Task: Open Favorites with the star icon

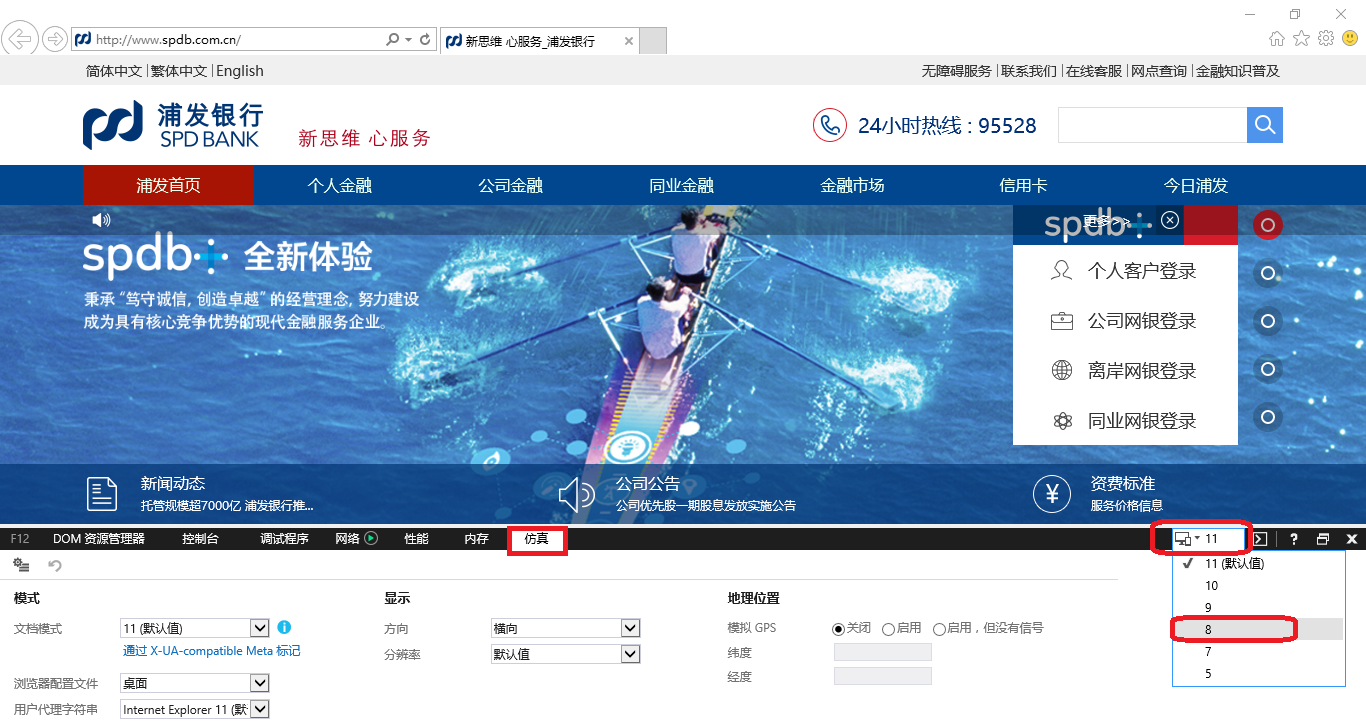Action: pos(1301,38)
